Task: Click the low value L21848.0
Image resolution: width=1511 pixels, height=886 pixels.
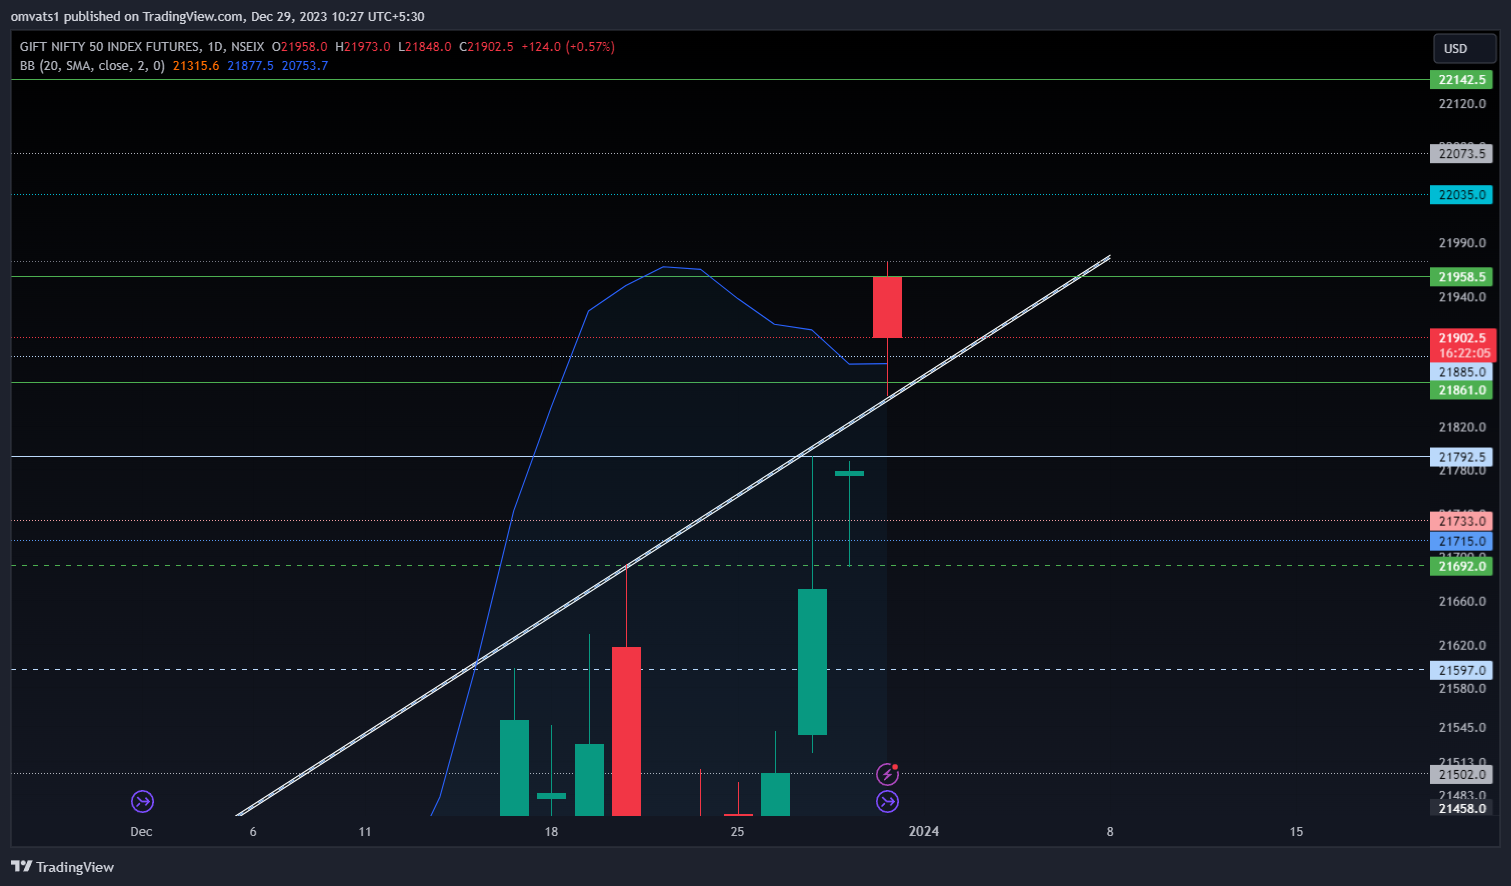Action: (425, 47)
